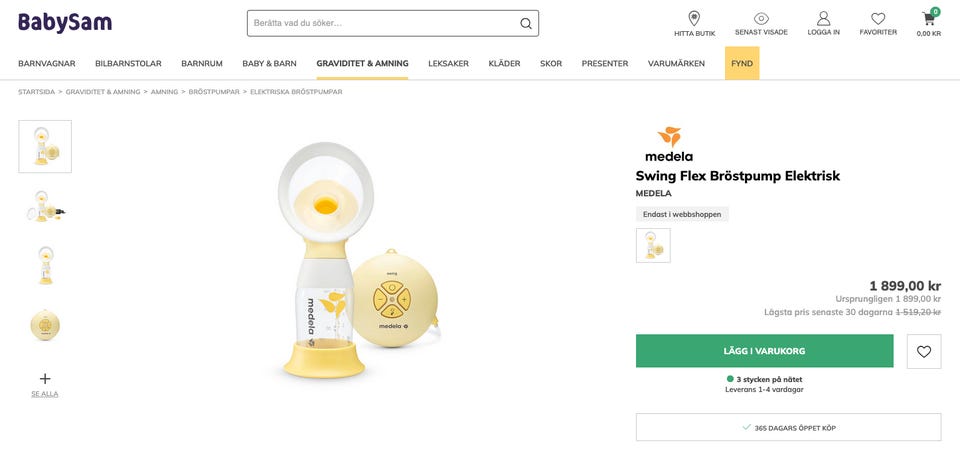
Task: Click the Logga In person icon
Action: click(823, 19)
